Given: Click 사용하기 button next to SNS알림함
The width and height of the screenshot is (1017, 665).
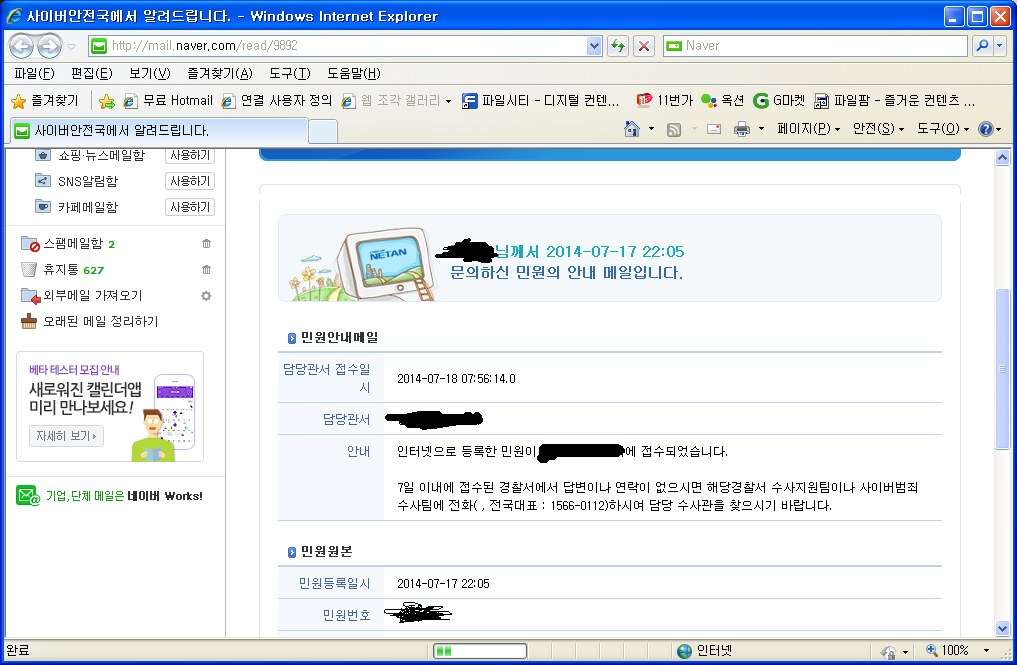Looking at the screenshot, I should pos(189,181).
